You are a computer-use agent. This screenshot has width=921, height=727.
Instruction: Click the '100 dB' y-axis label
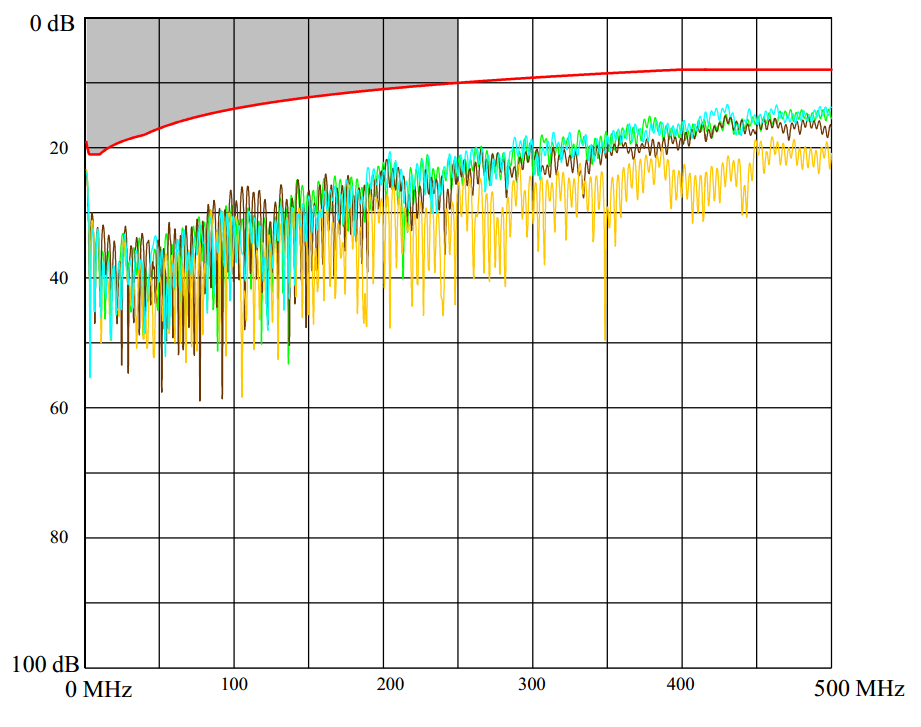pyautogui.click(x=45, y=664)
